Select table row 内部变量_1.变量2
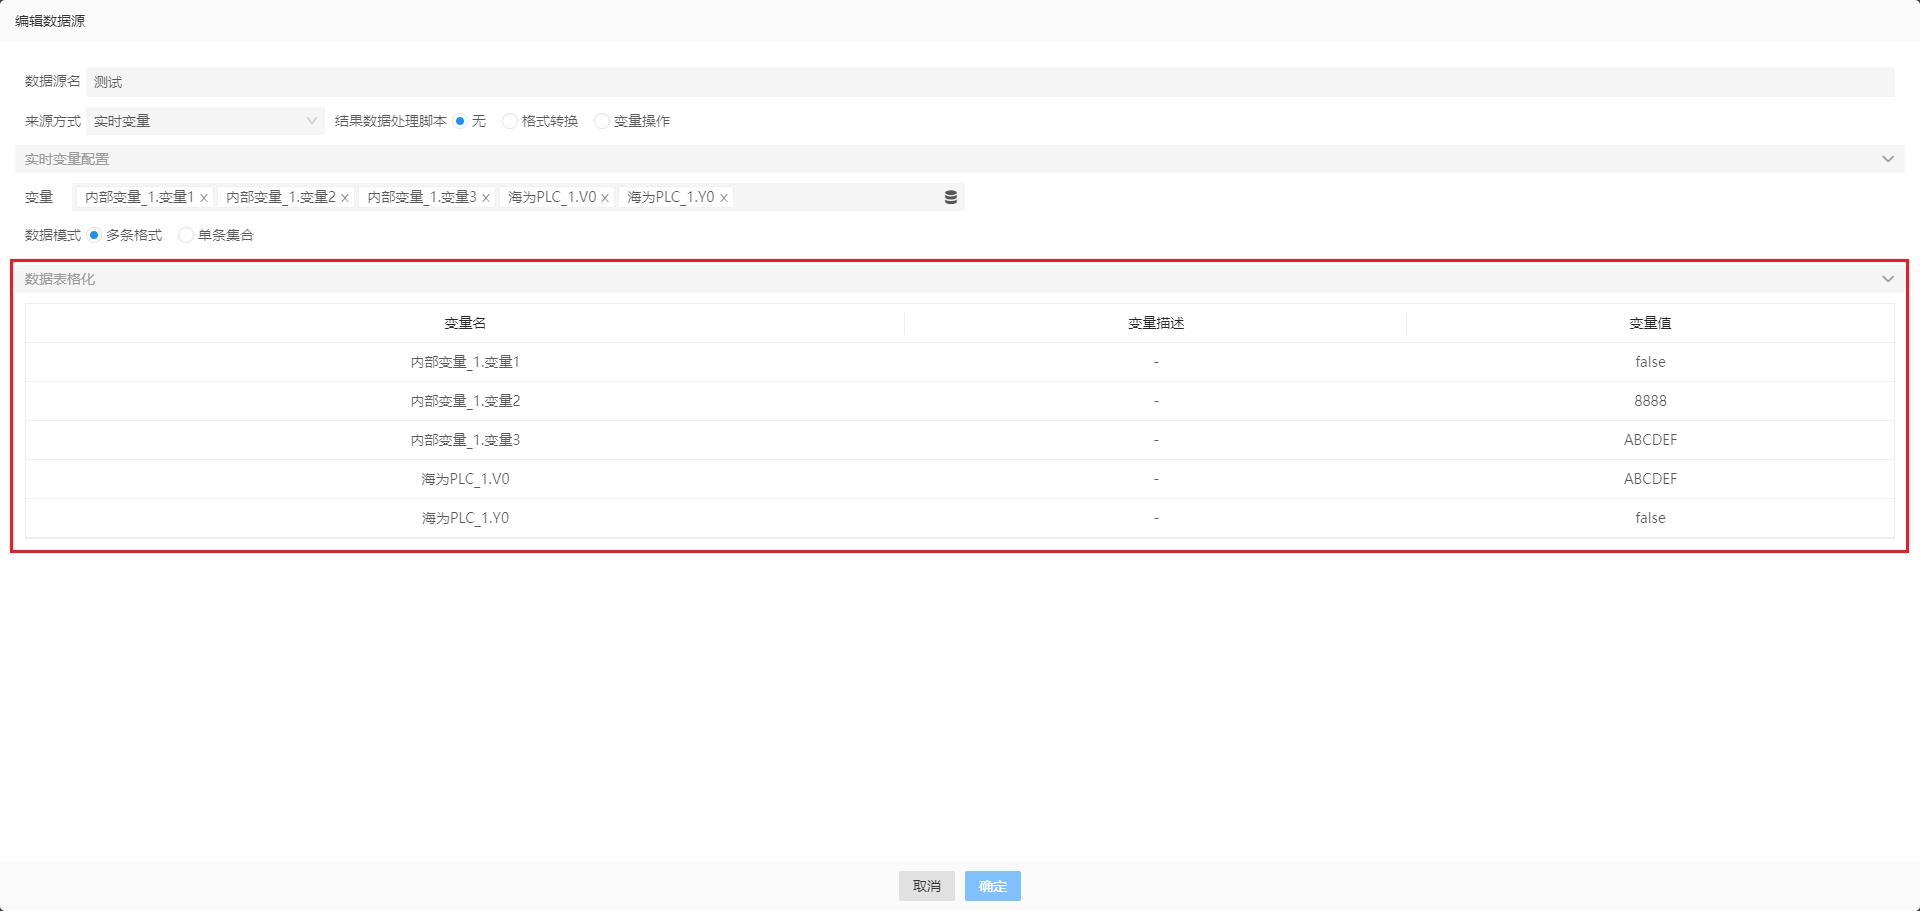 [960, 401]
